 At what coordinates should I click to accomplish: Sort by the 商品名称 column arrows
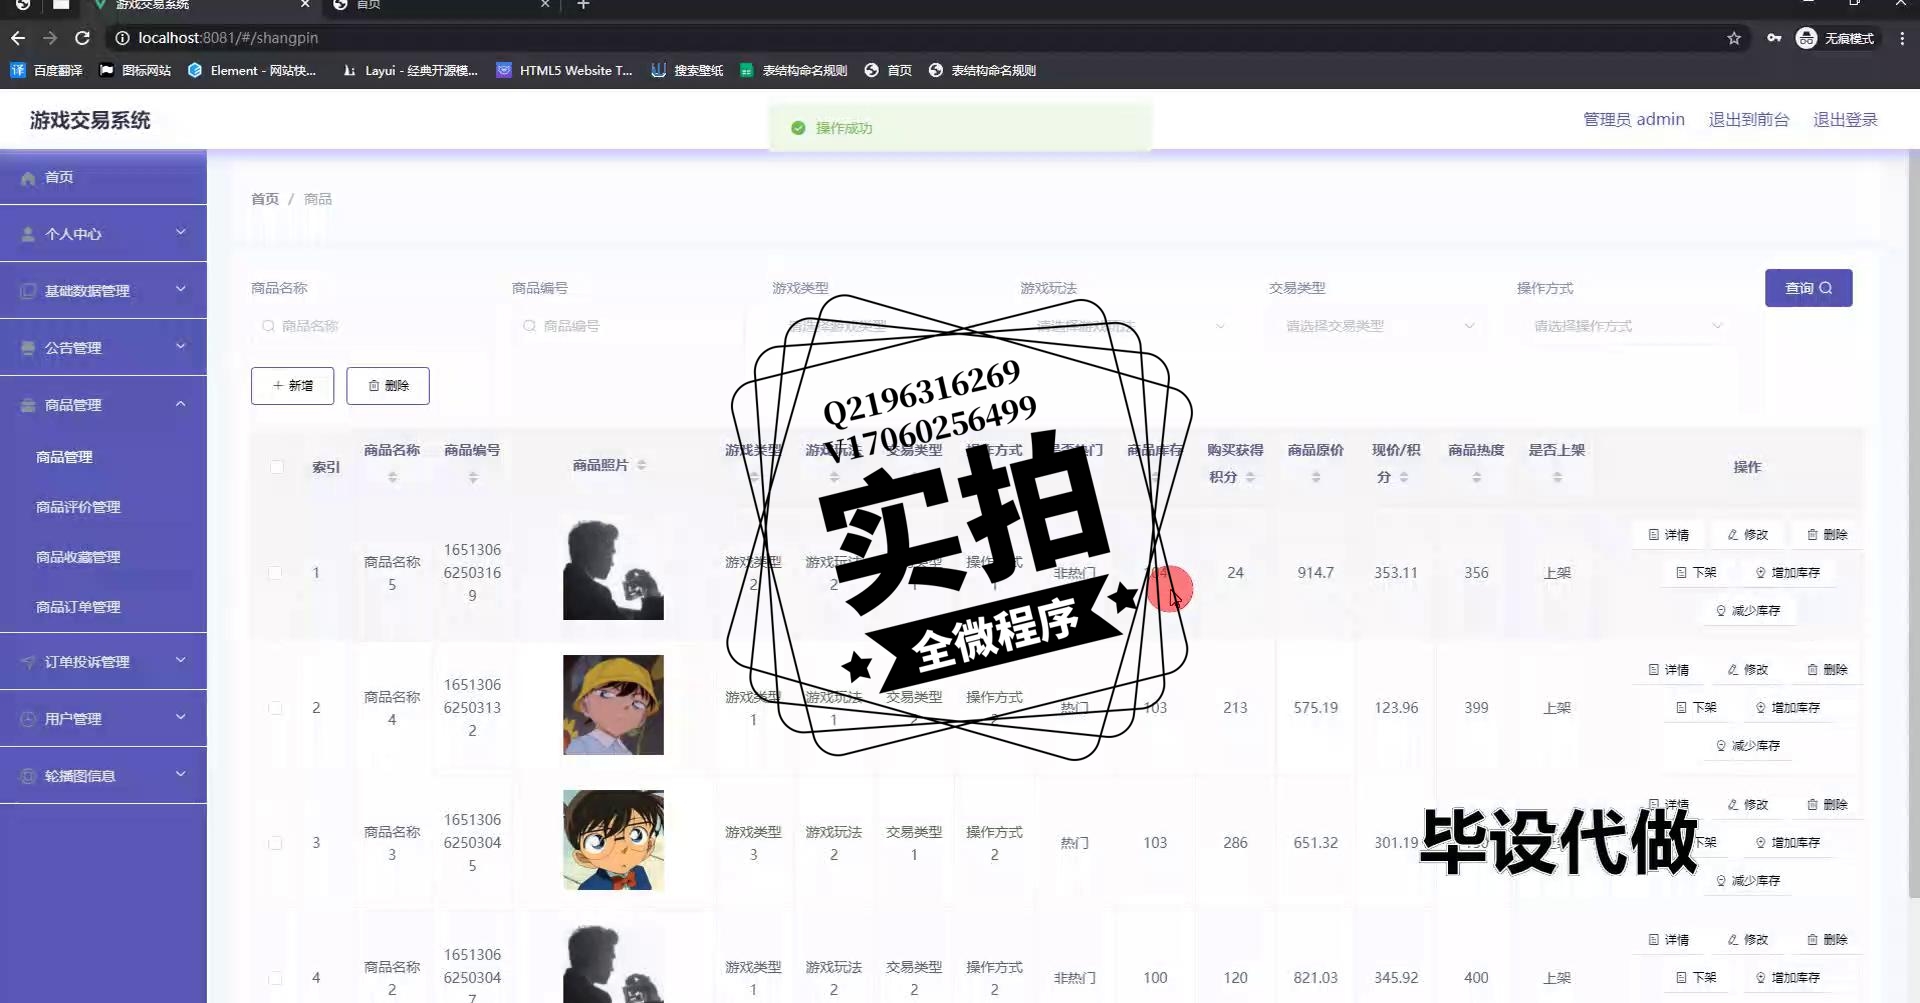(392, 478)
